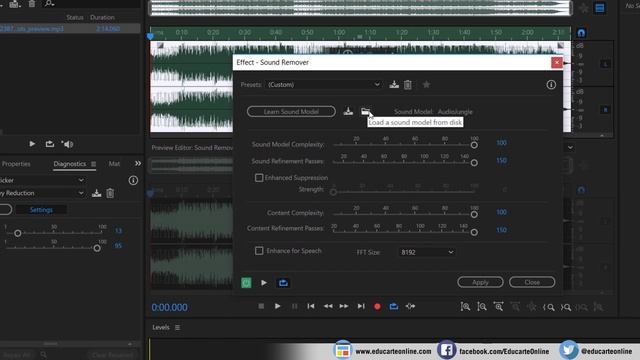Play preview in Sound Remover dialog
Image resolution: width=640 pixels, height=360 pixels.
click(264, 282)
